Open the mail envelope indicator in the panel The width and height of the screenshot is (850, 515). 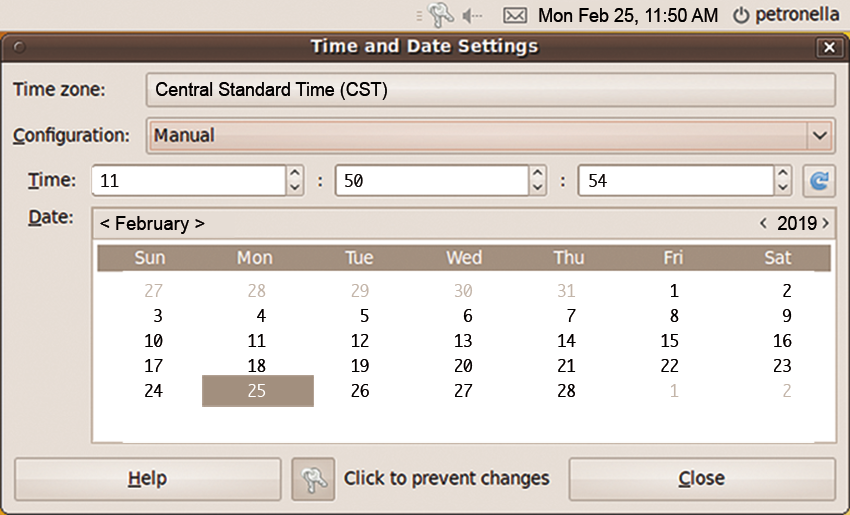[514, 15]
